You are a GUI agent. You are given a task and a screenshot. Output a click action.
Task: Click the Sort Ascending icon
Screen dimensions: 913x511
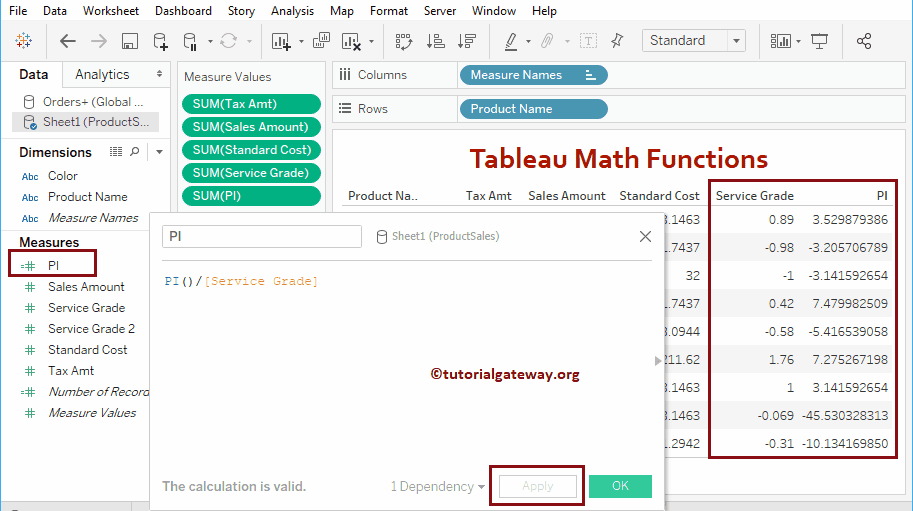436,41
